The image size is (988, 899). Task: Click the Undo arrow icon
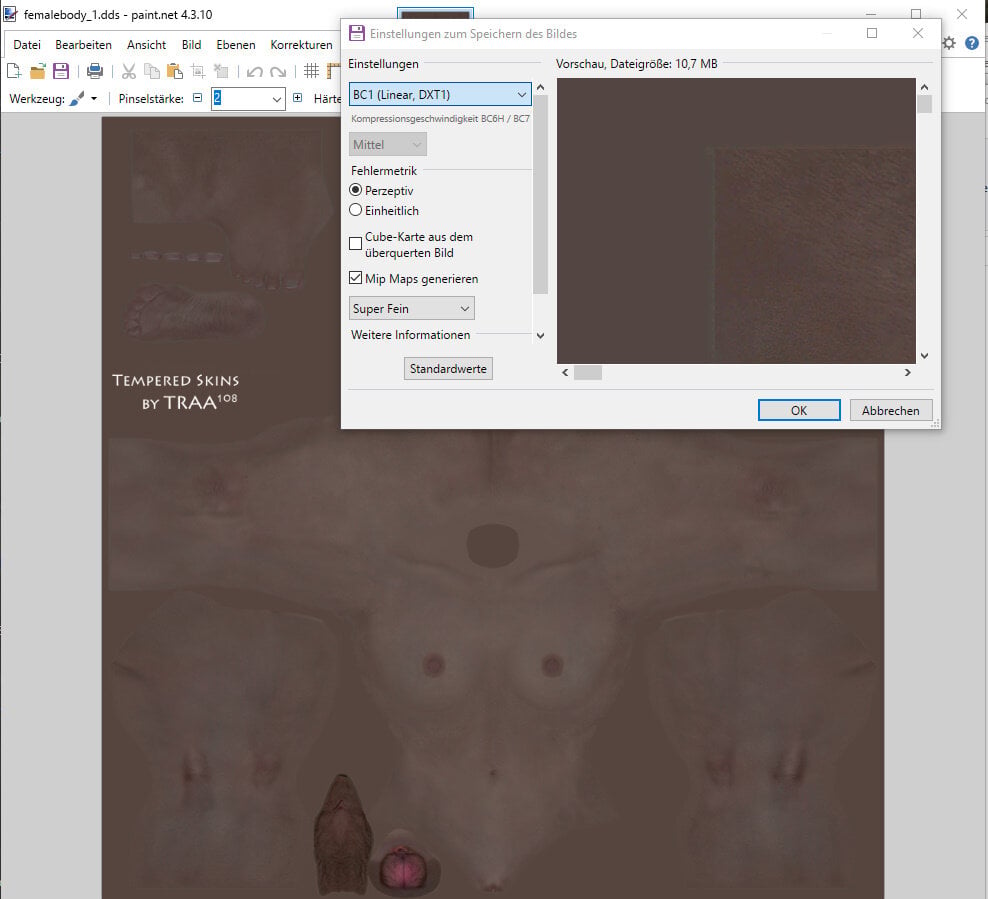click(x=255, y=71)
